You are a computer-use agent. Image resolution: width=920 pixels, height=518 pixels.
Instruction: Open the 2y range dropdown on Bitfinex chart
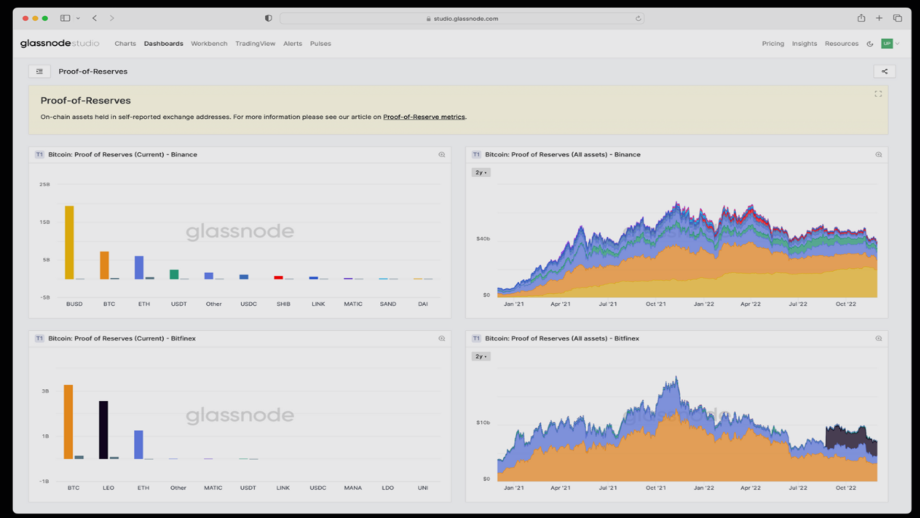(481, 356)
